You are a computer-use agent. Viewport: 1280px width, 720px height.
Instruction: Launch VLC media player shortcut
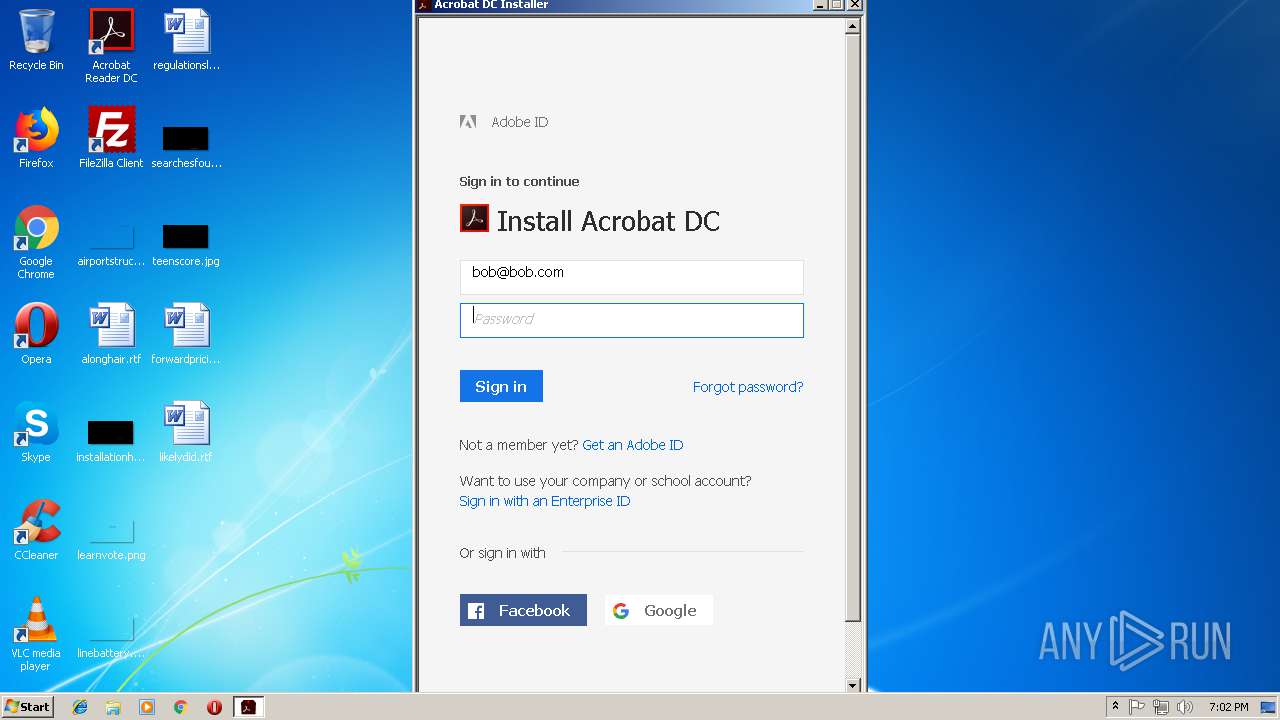click(36, 634)
